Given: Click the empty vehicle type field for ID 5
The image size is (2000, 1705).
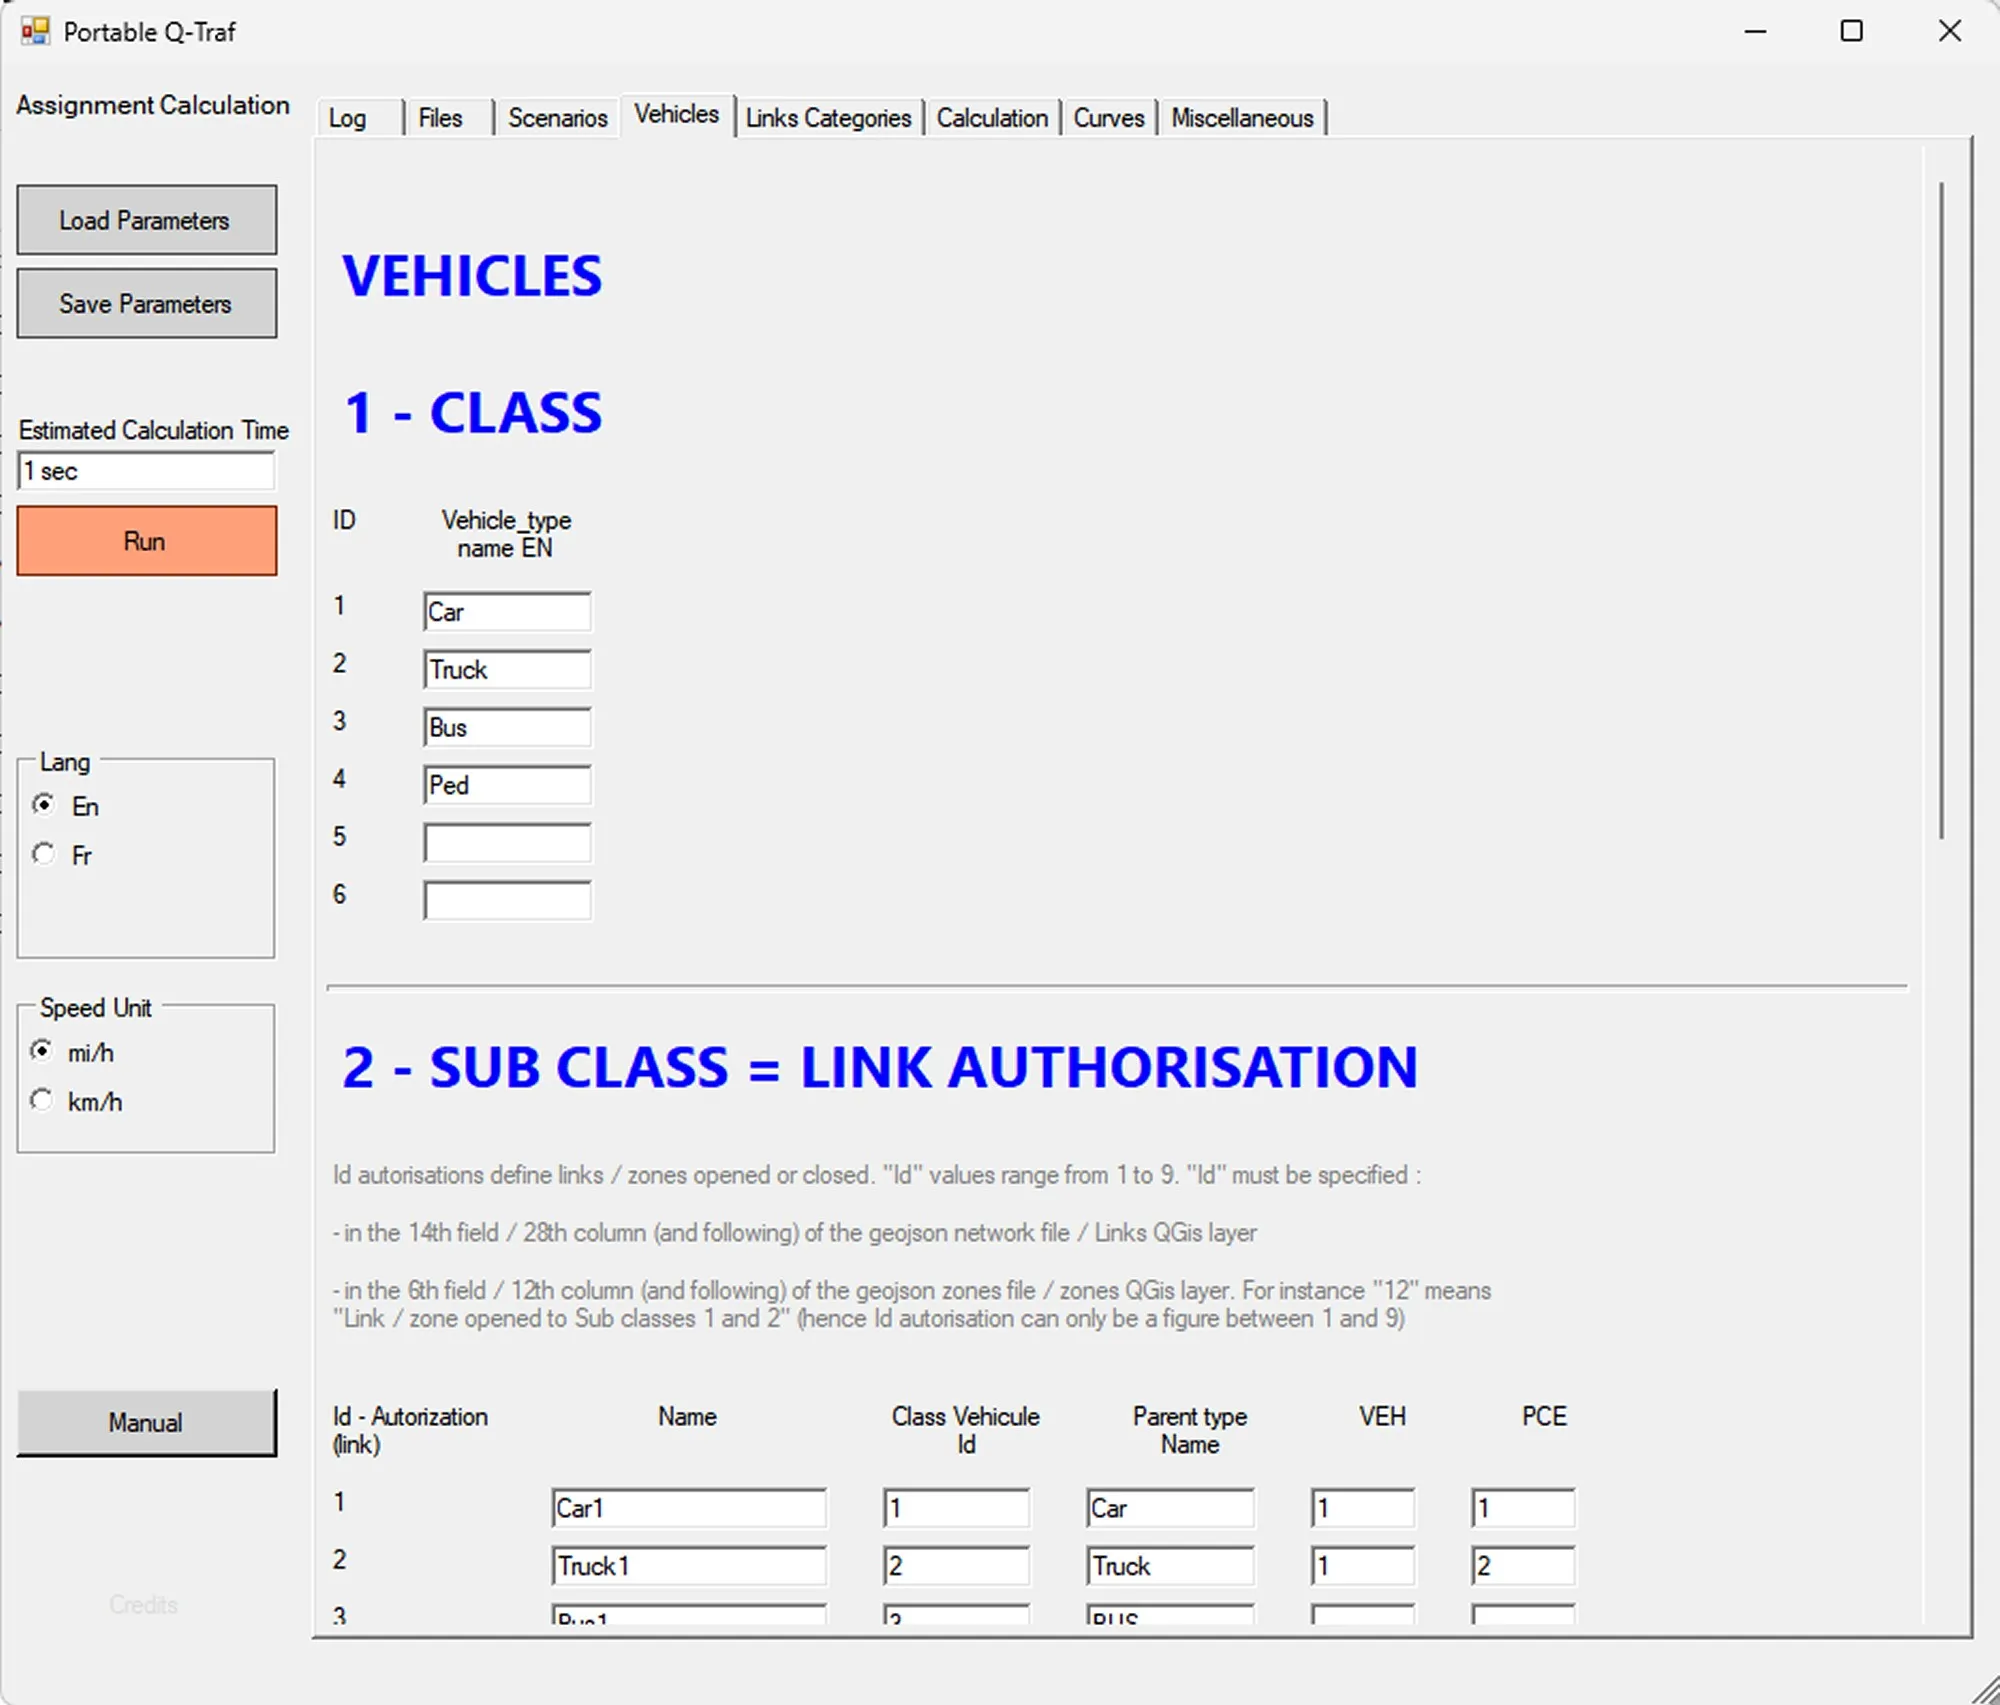Looking at the screenshot, I should tap(507, 843).
